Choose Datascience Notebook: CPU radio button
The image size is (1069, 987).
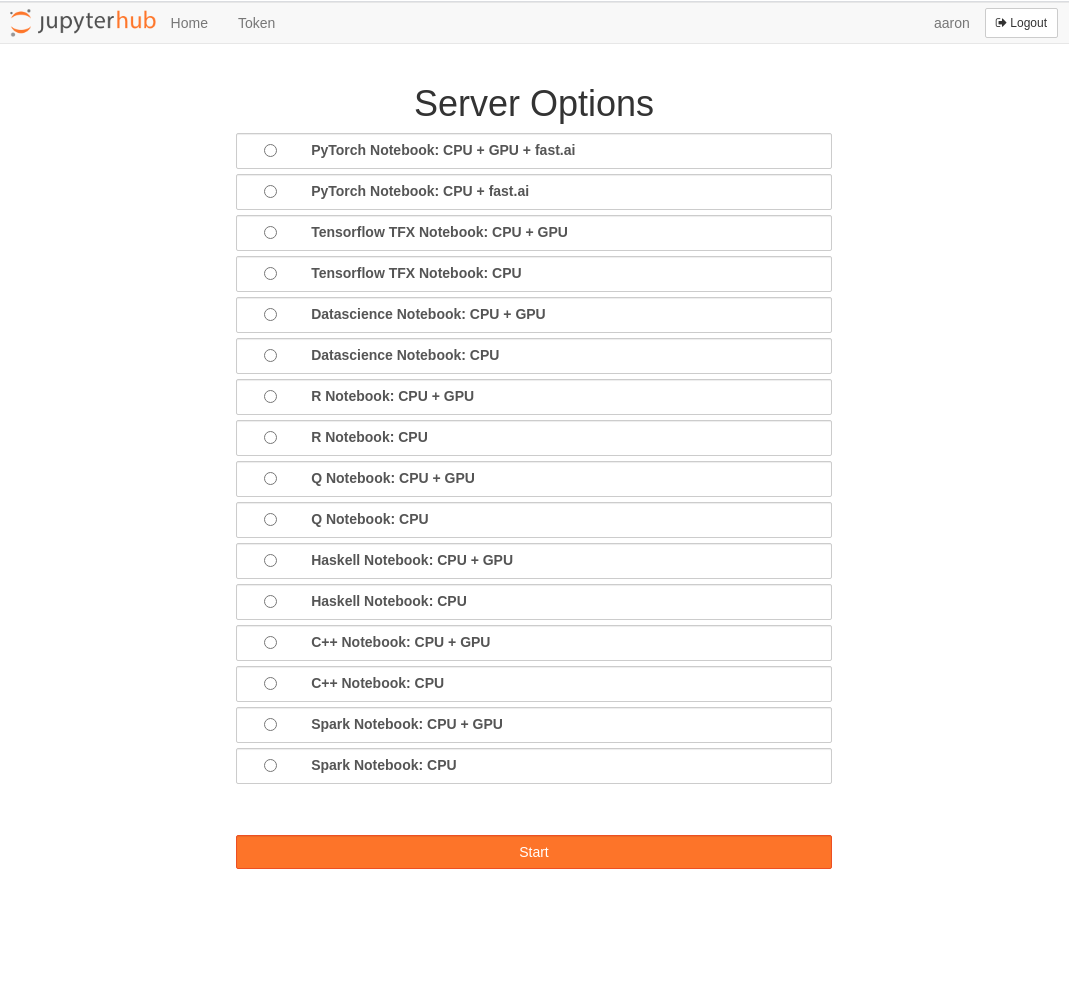[x=270, y=356]
